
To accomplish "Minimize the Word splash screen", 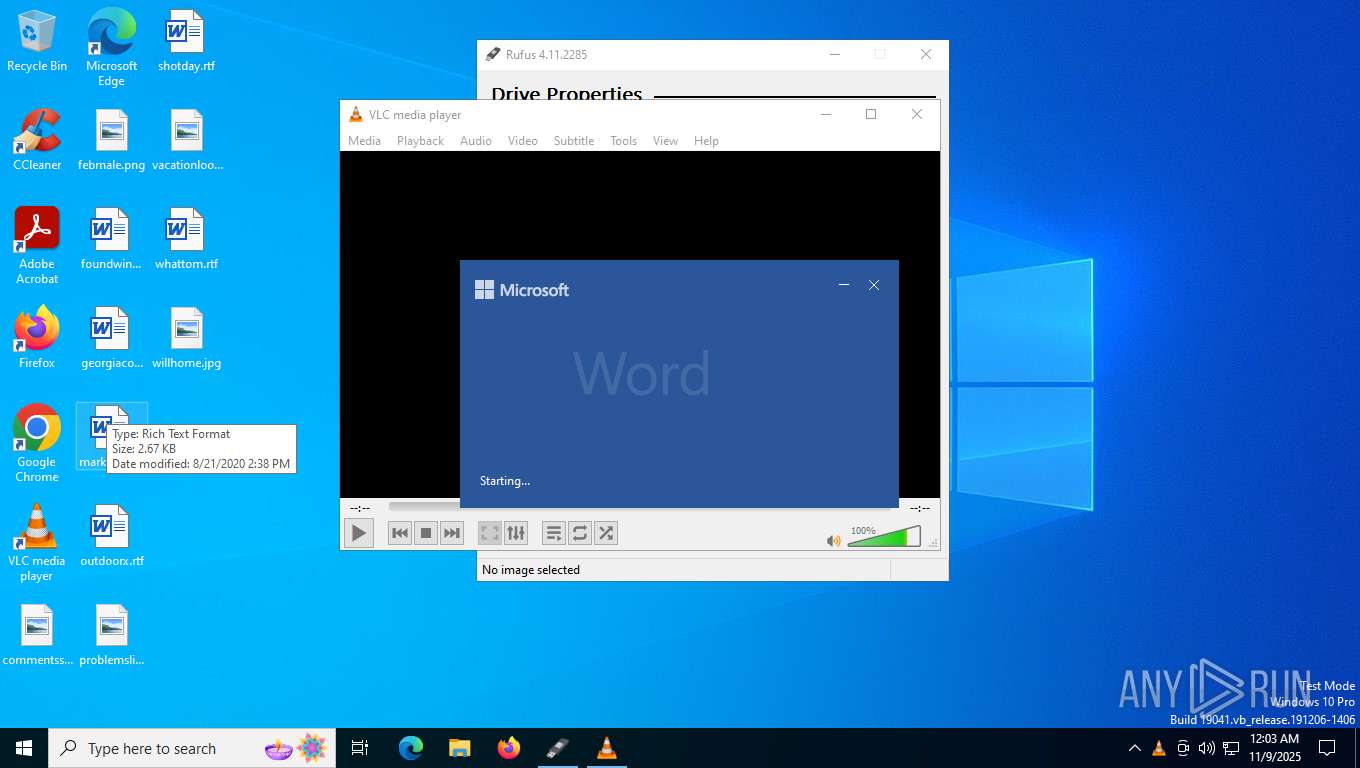I will [x=844, y=285].
